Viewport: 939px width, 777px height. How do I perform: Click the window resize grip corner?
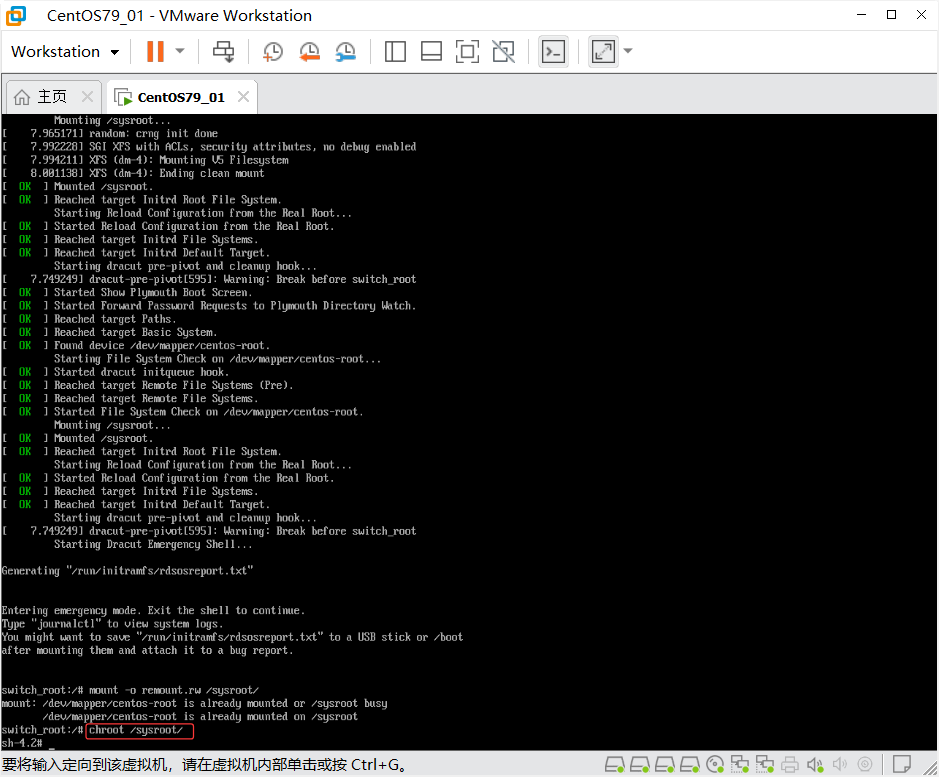[x=929, y=768]
